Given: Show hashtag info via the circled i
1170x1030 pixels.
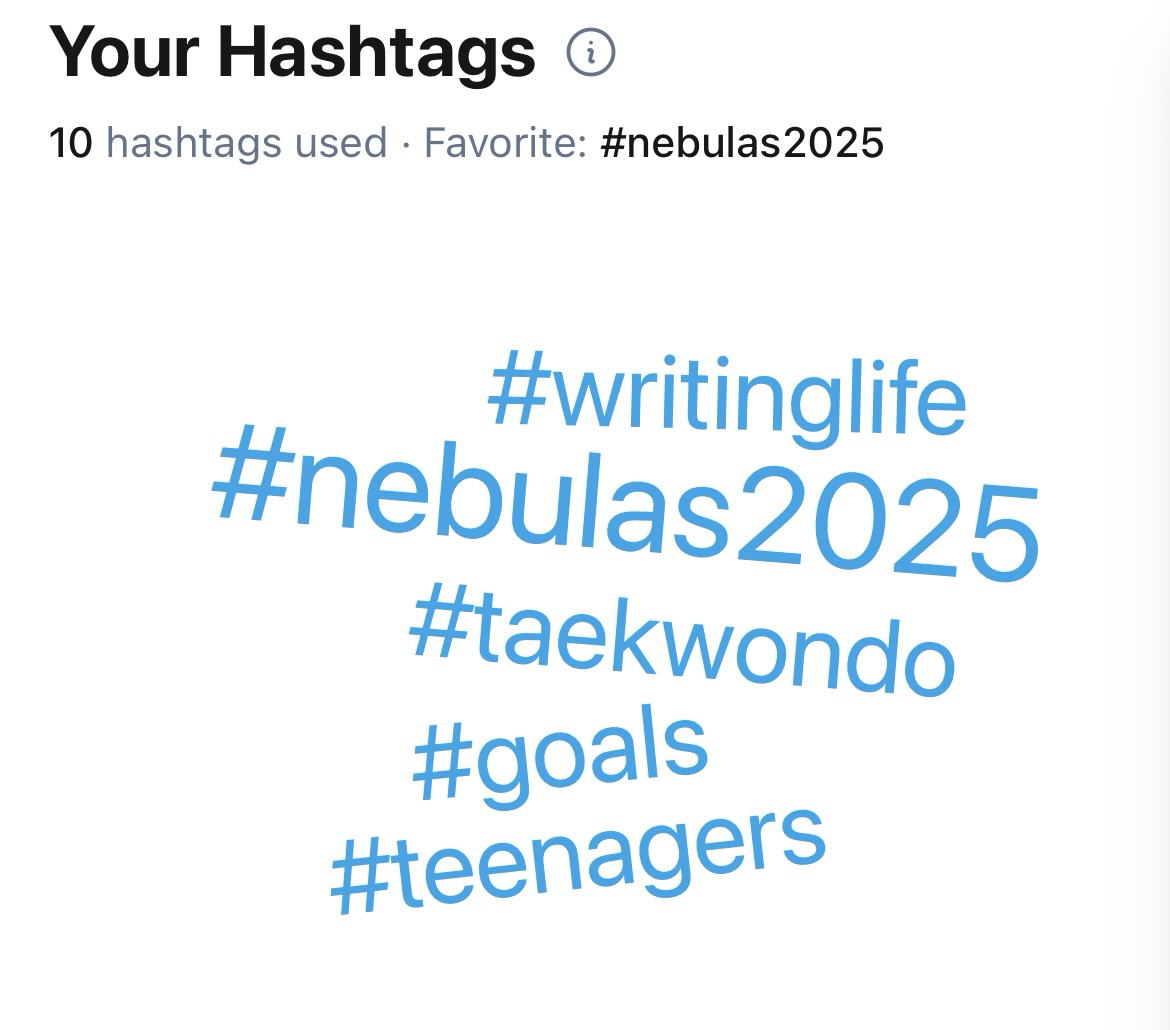Looking at the screenshot, I should point(591,52).
